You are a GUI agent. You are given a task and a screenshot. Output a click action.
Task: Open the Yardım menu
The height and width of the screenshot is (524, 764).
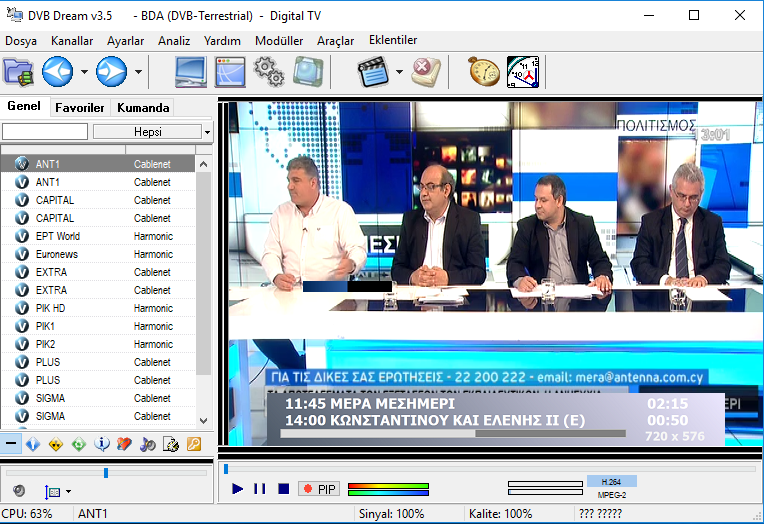coord(222,41)
